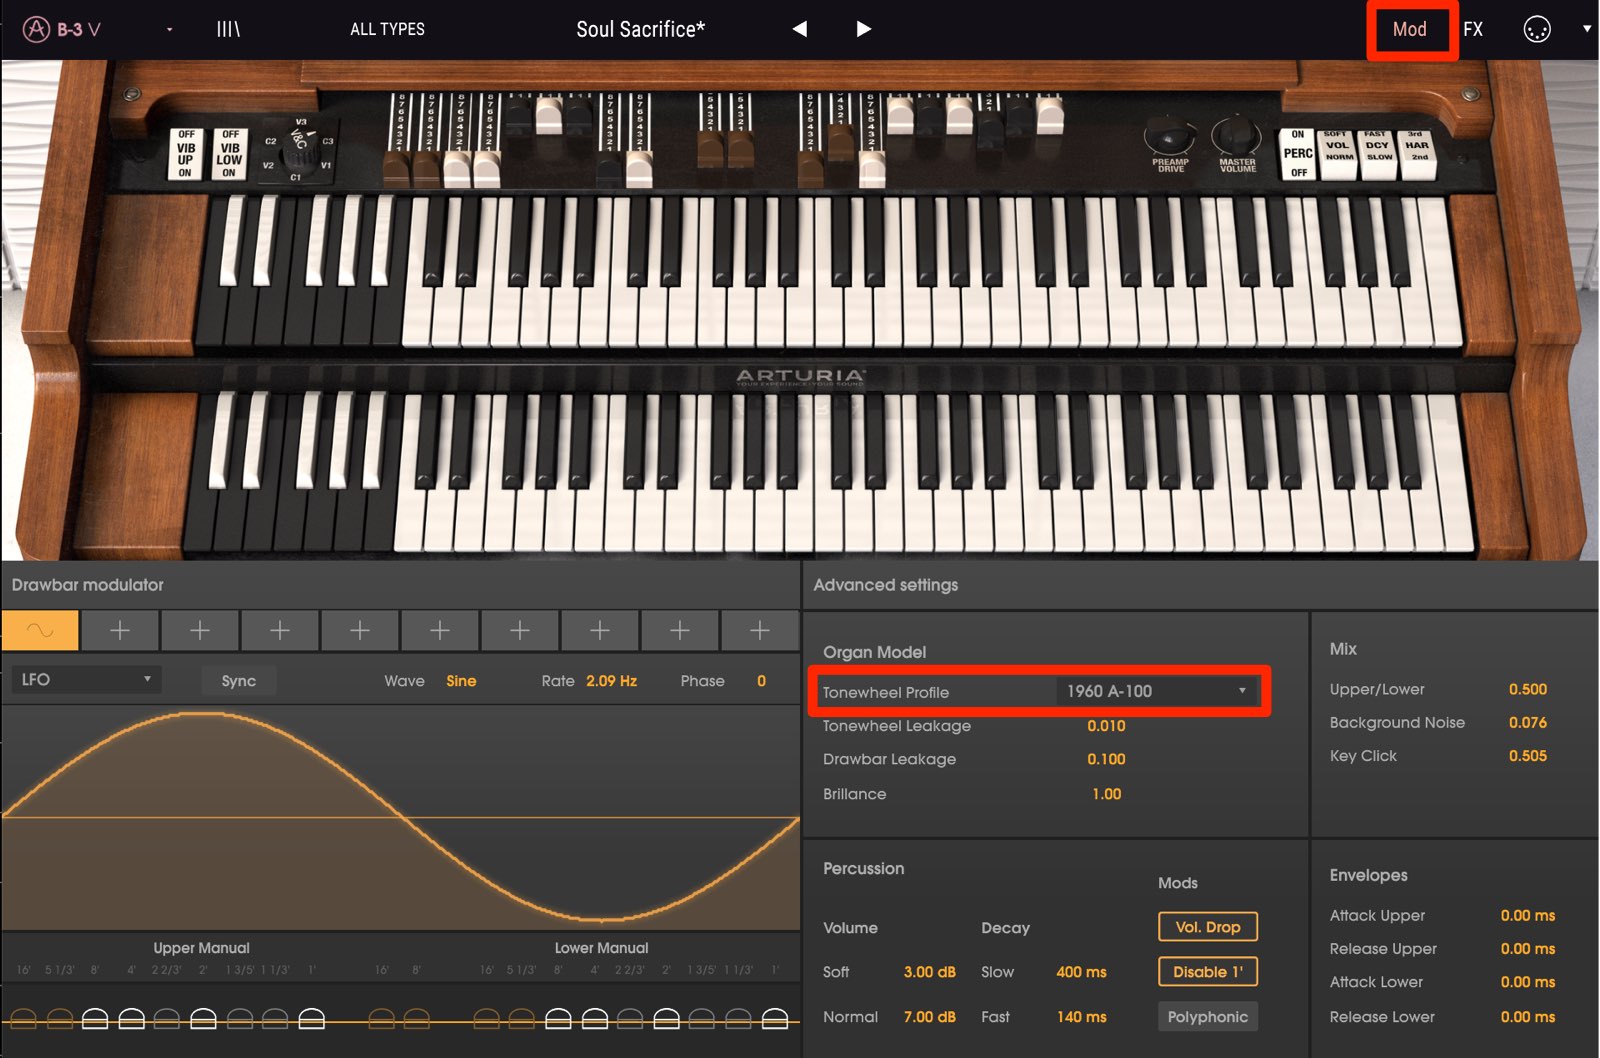The height and width of the screenshot is (1058, 1600).
Task: Toggle the Polyphonic percussion mode
Action: [1208, 1016]
